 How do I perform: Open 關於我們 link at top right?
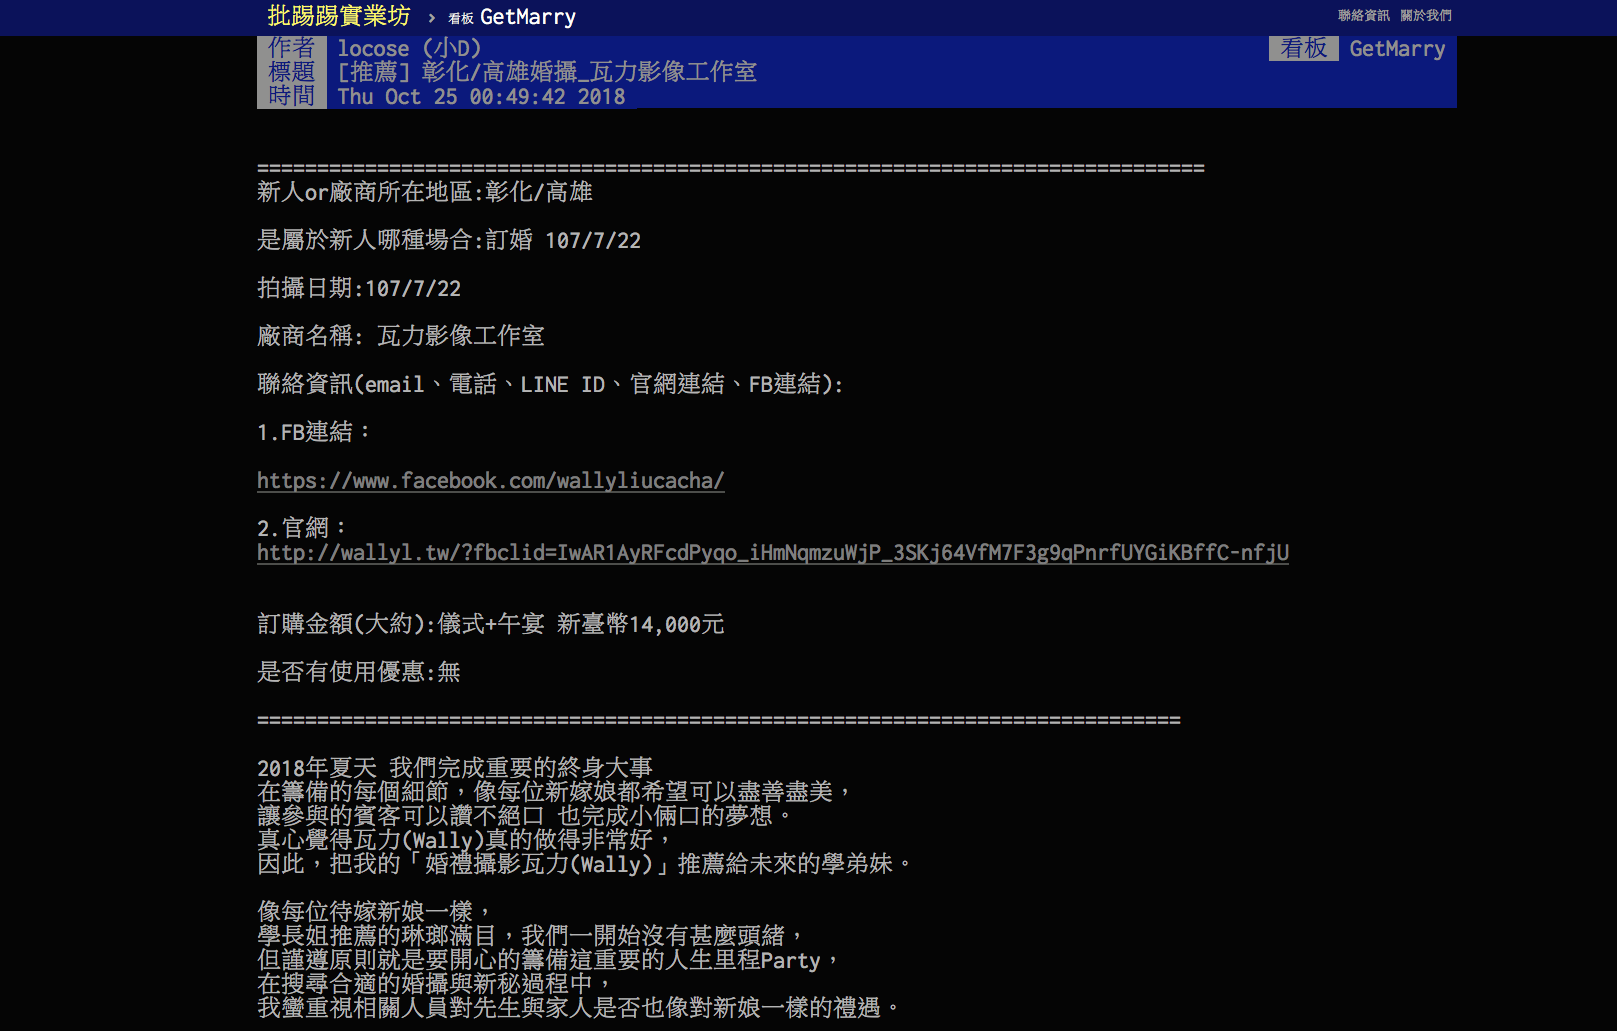click(x=1426, y=15)
